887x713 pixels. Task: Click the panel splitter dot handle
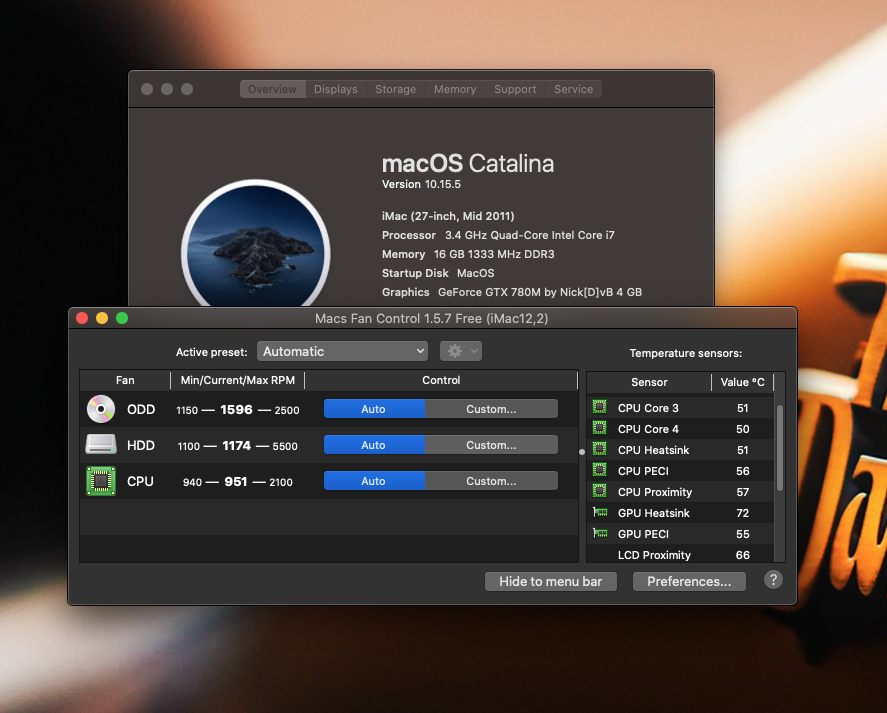point(582,452)
